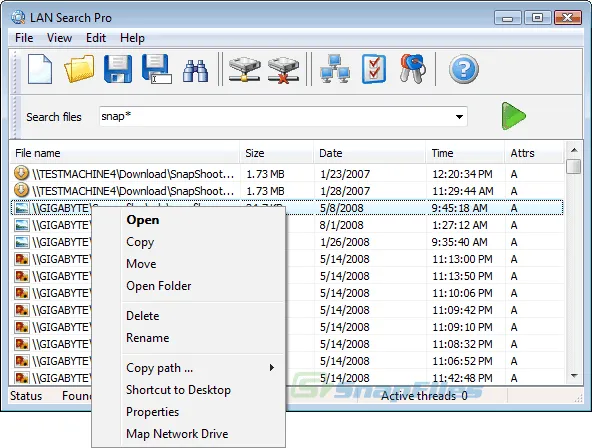Click the New search blank page icon

pyautogui.click(x=40, y=69)
